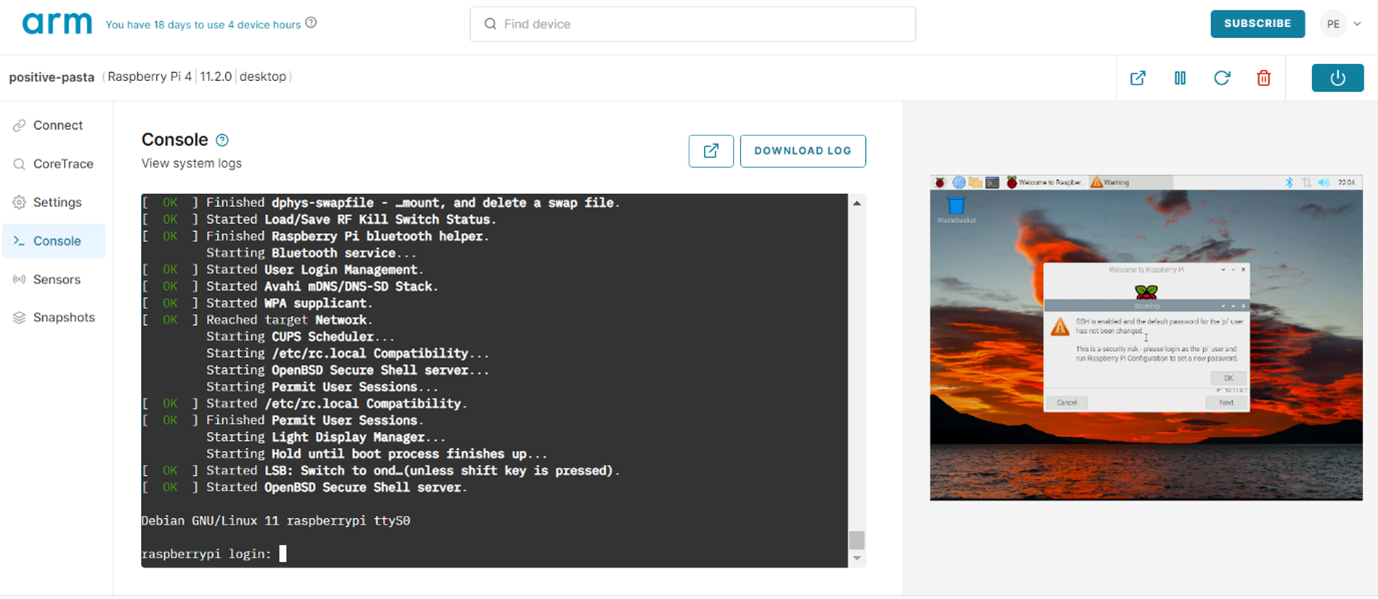Delete the device with the red trash icon
Viewport: 1378px width, 599px height.
point(1264,78)
